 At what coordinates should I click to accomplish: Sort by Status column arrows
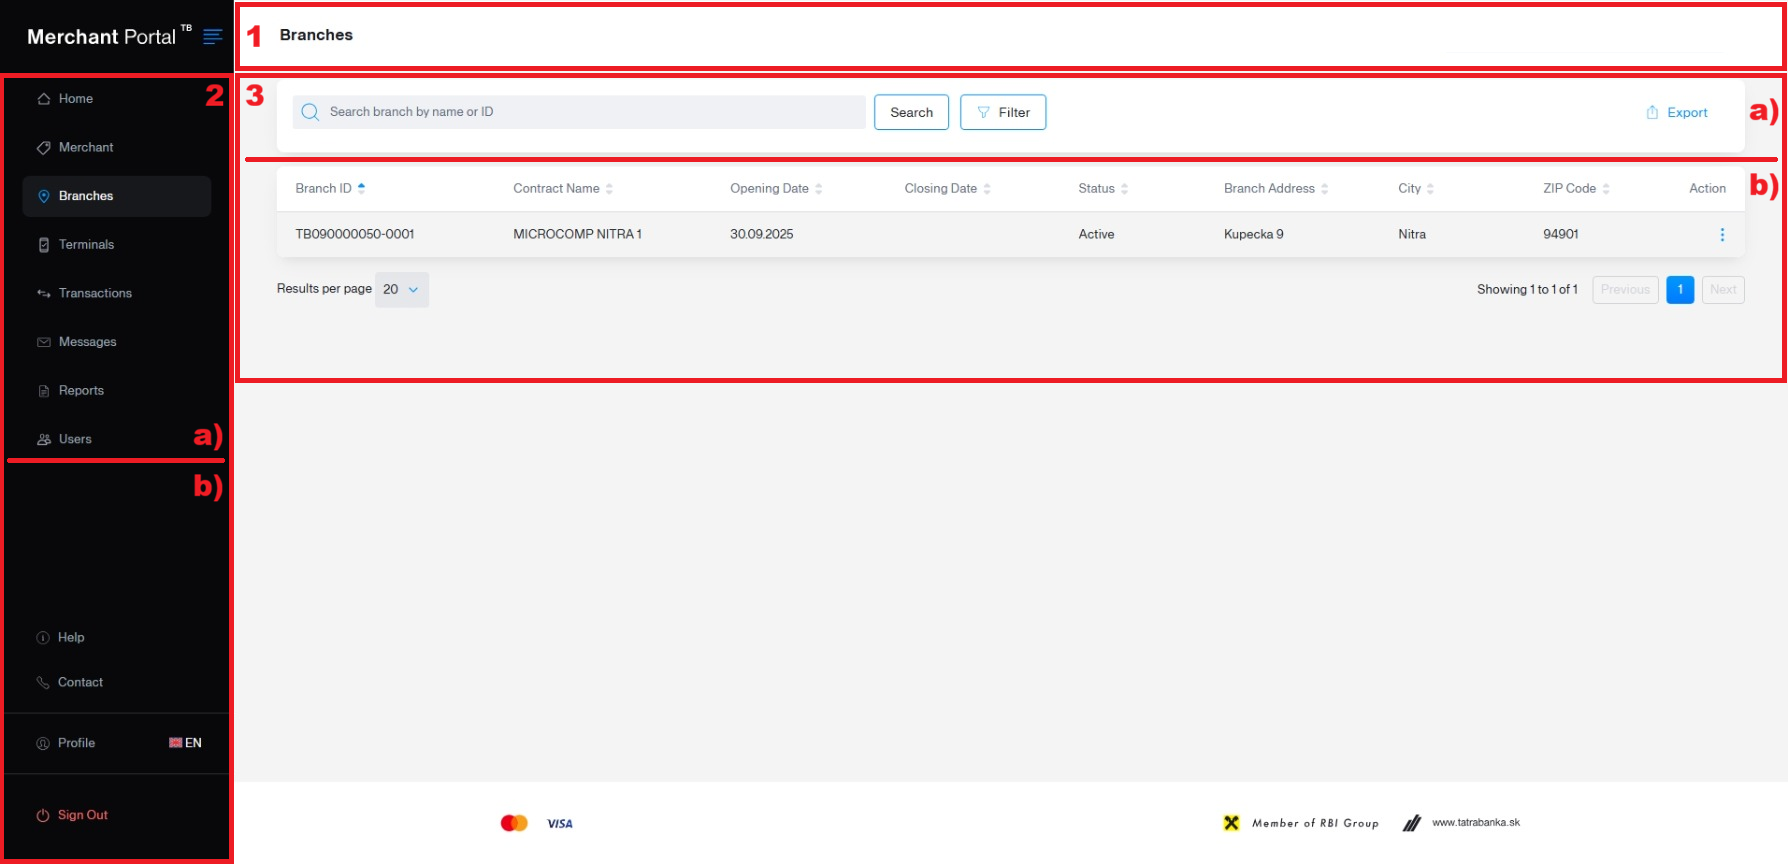coord(1124,189)
